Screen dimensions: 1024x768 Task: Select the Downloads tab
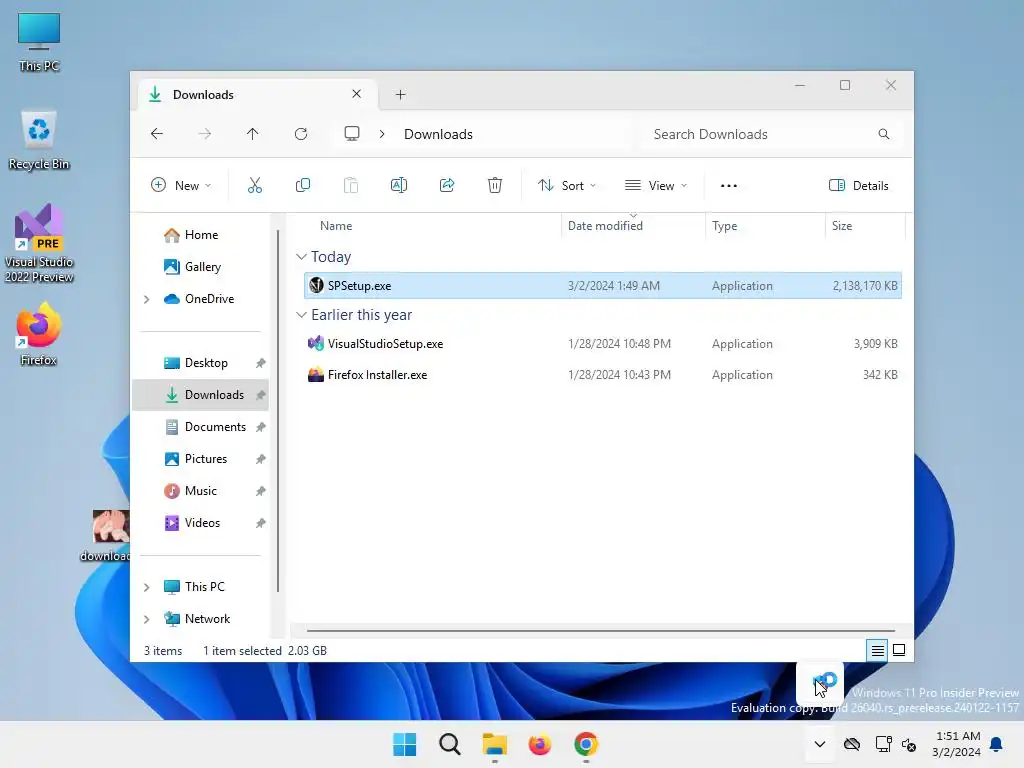(255, 95)
